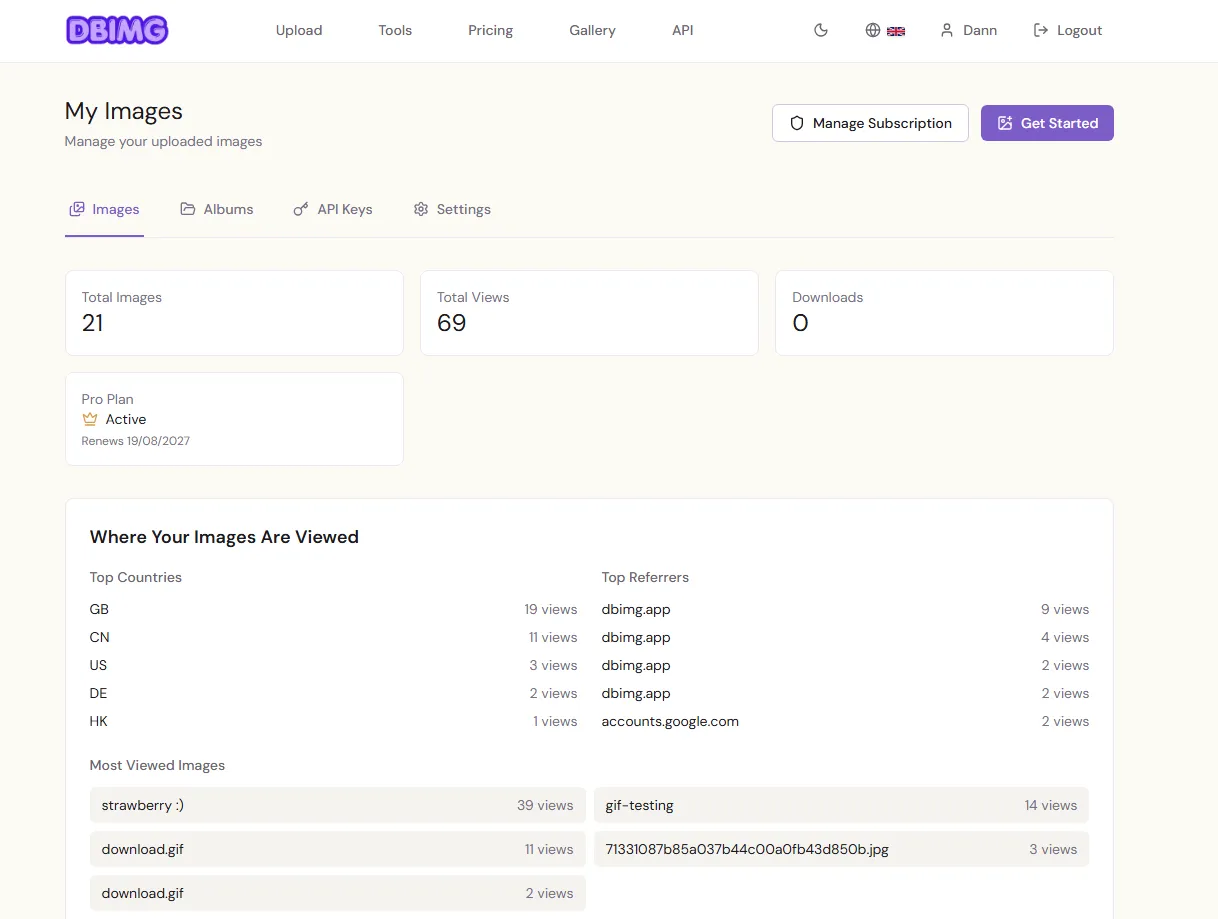The height and width of the screenshot is (919, 1218).
Task: Switch to the Albums tab
Action: 217,209
